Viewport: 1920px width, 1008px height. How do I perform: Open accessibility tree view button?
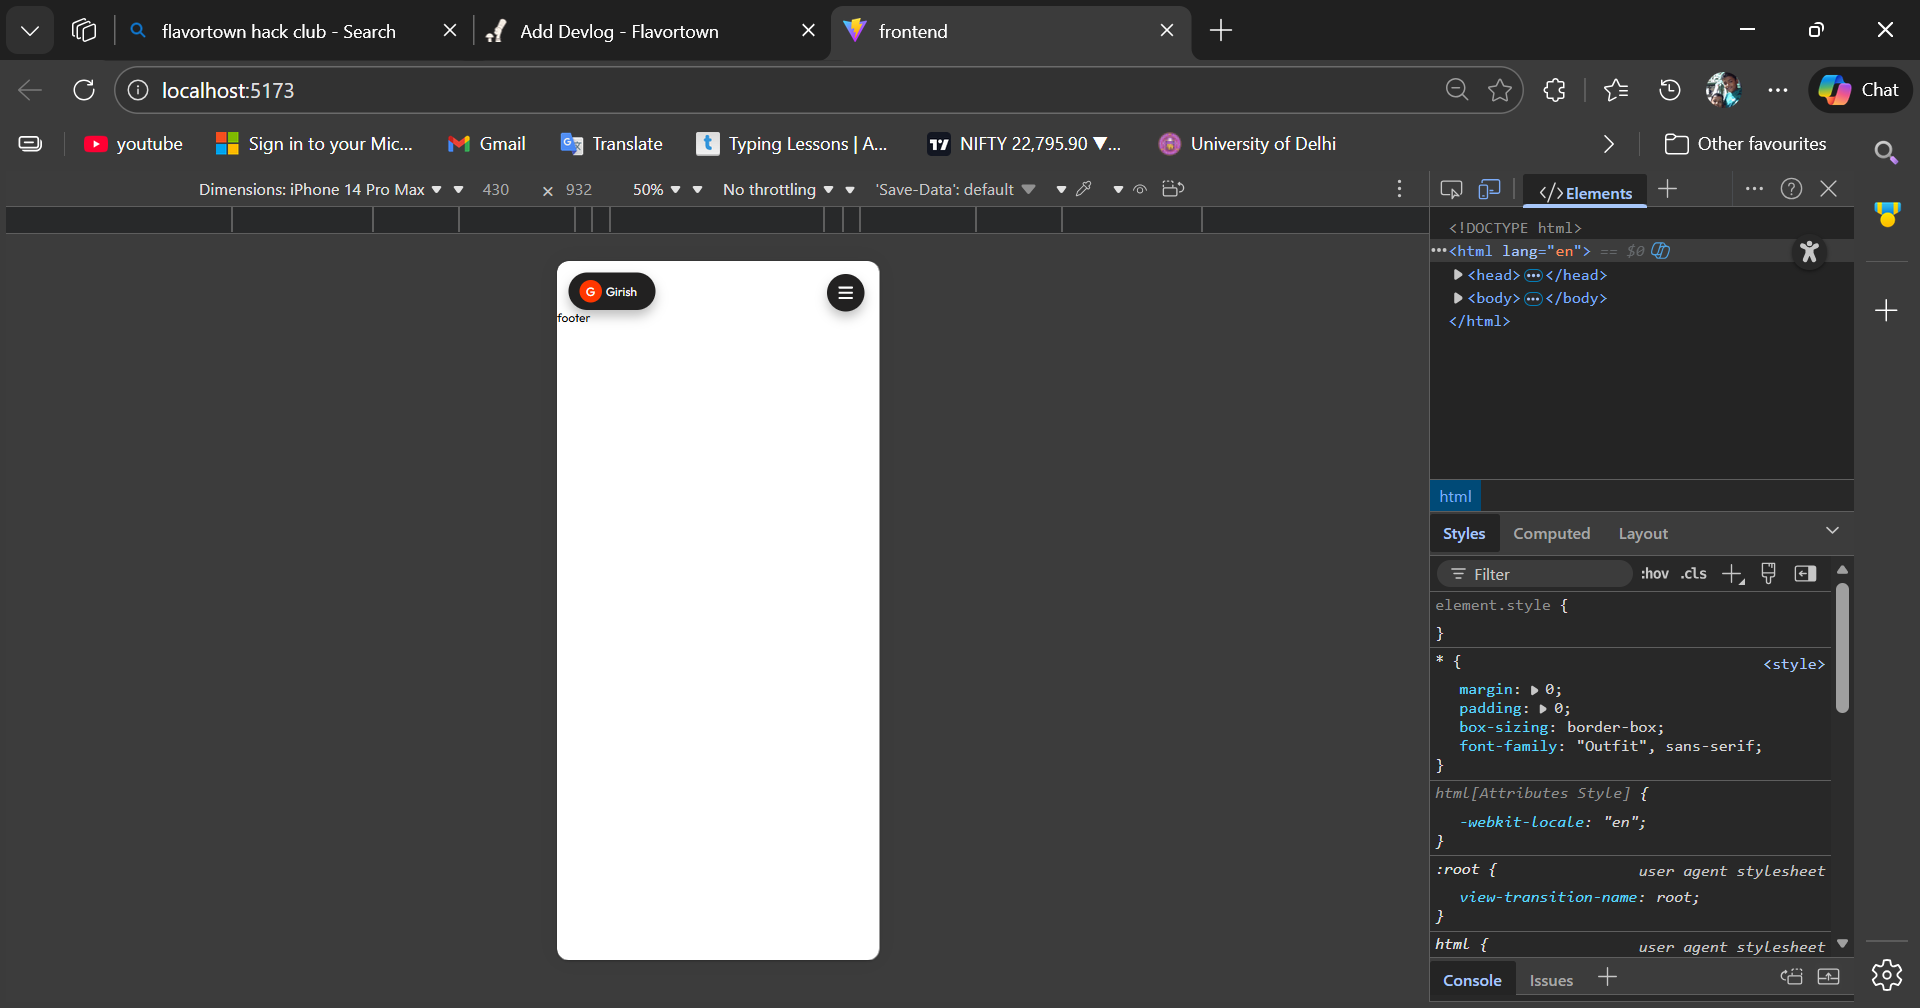point(1808,252)
